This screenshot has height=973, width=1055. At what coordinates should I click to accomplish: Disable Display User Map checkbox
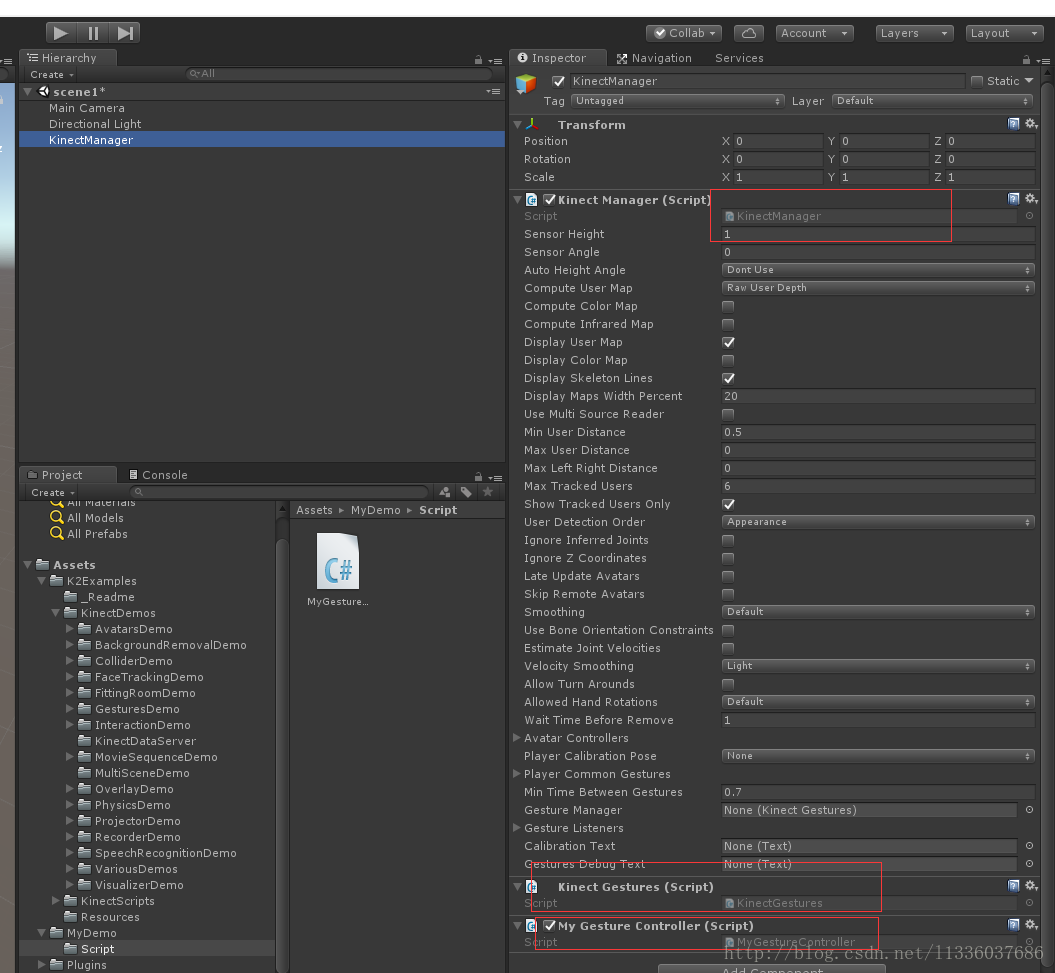tap(728, 343)
